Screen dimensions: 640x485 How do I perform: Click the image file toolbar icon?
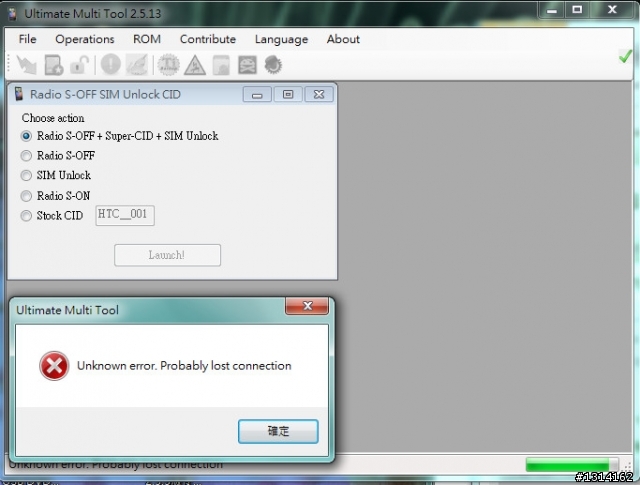(x=221, y=65)
